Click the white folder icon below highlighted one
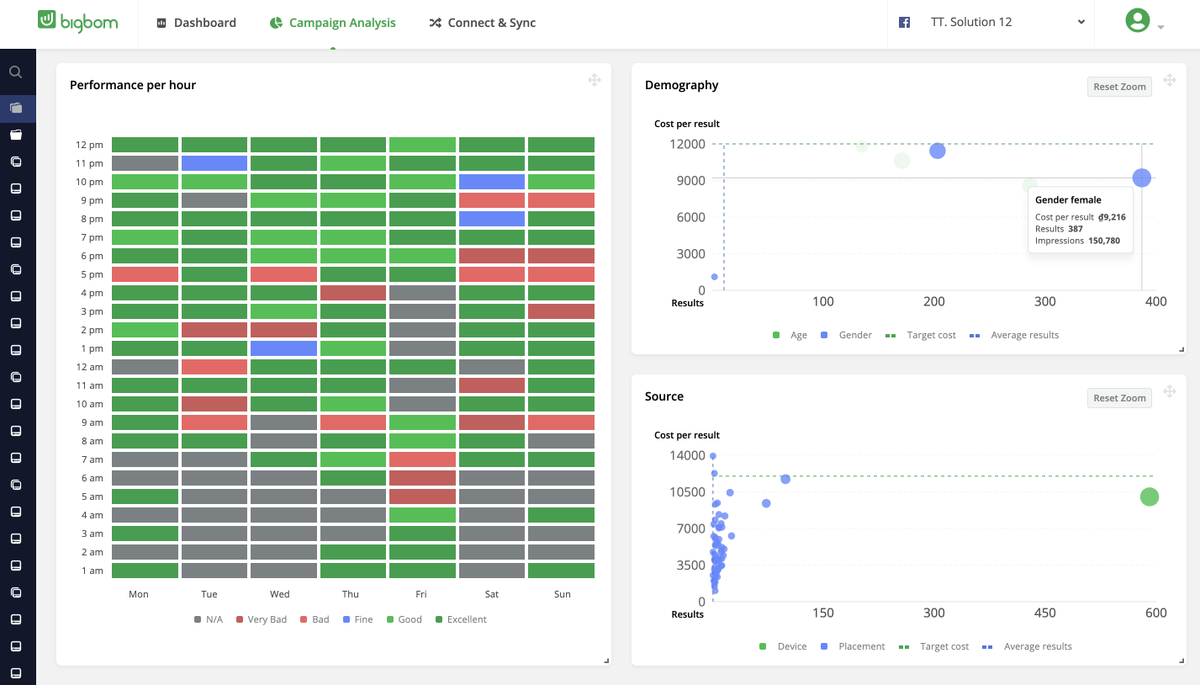1200x685 pixels. click(x=16, y=134)
